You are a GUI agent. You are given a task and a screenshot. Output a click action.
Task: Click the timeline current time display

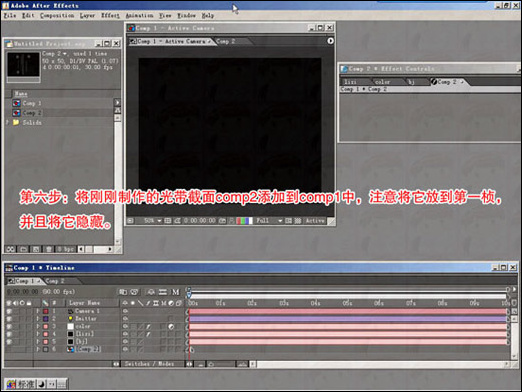23,292
